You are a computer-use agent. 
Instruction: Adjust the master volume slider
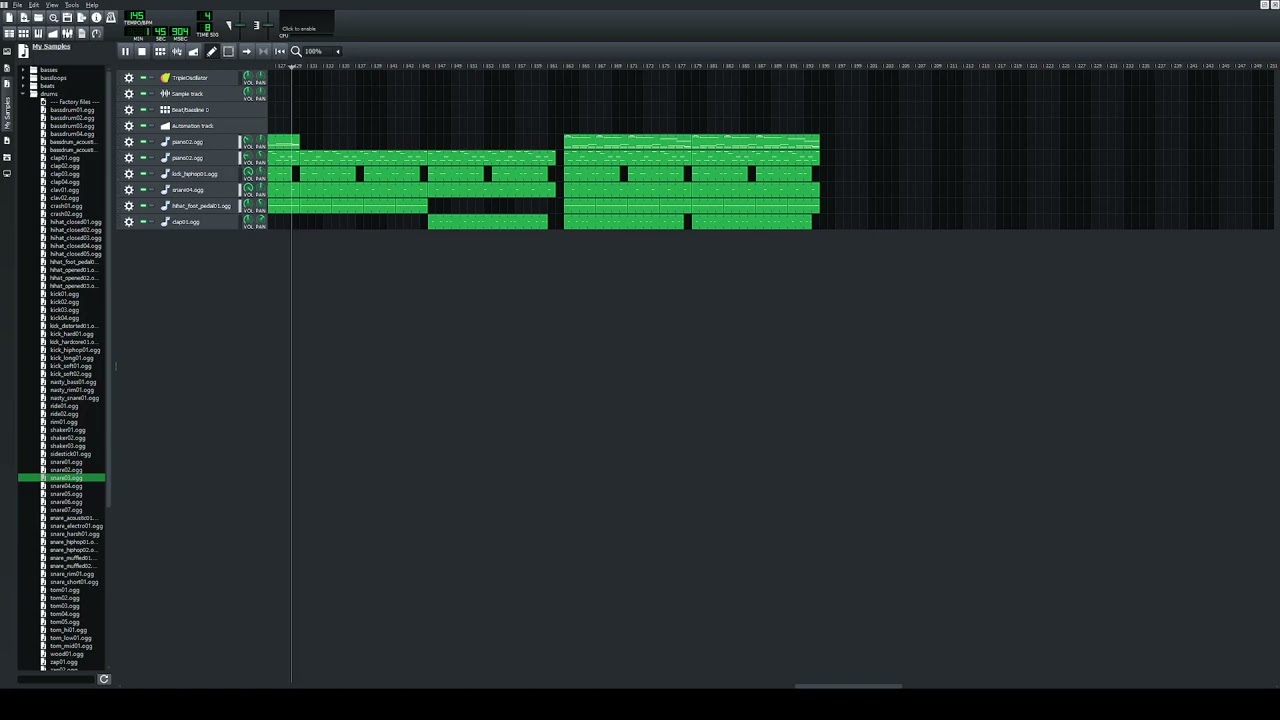point(240,25)
